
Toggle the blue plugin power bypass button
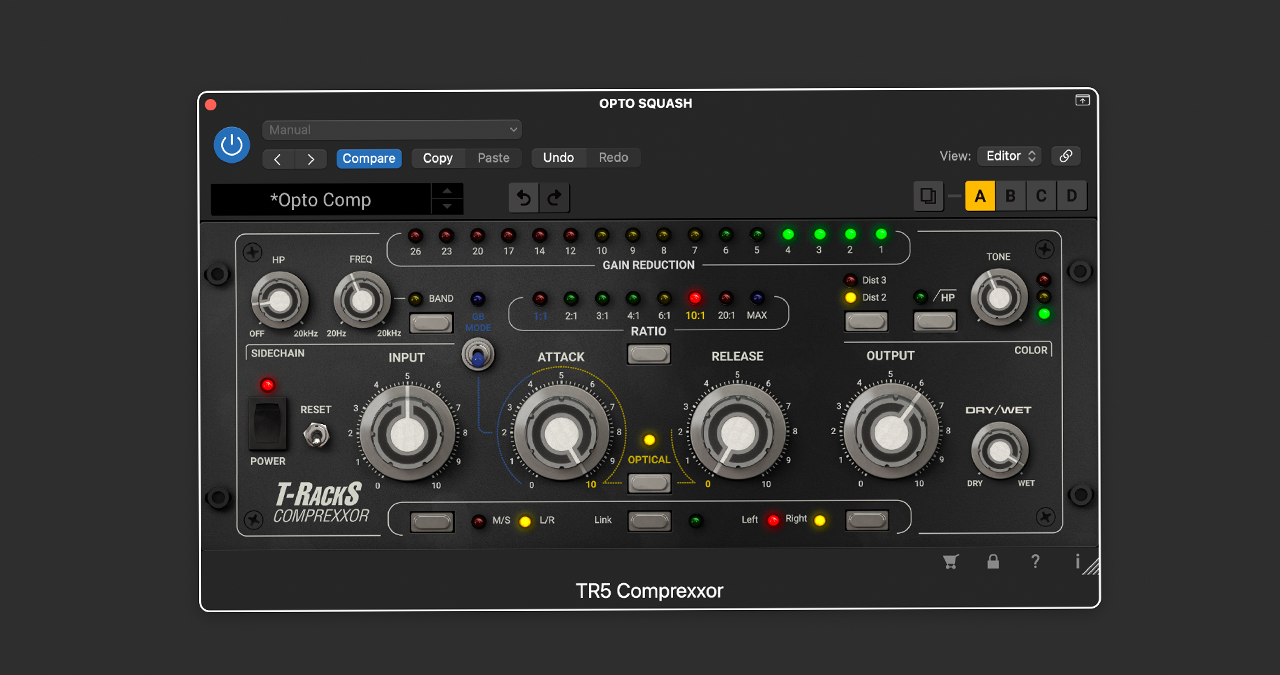pos(232,144)
